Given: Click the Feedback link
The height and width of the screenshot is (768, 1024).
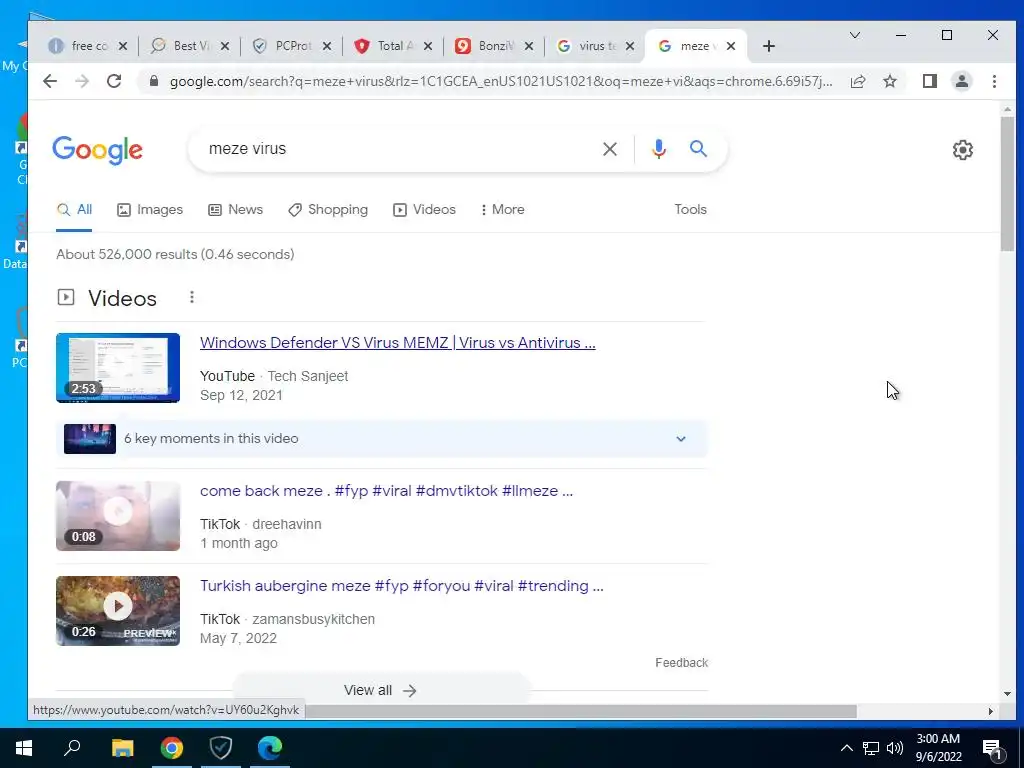Looking at the screenshot, I should [x=681, y=663].
